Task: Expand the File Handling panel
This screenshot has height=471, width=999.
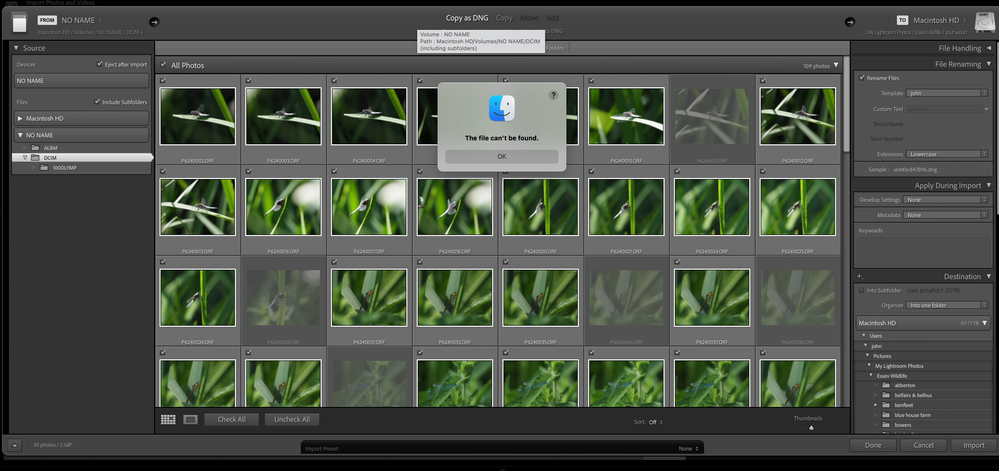Action: tap(988, 48)
